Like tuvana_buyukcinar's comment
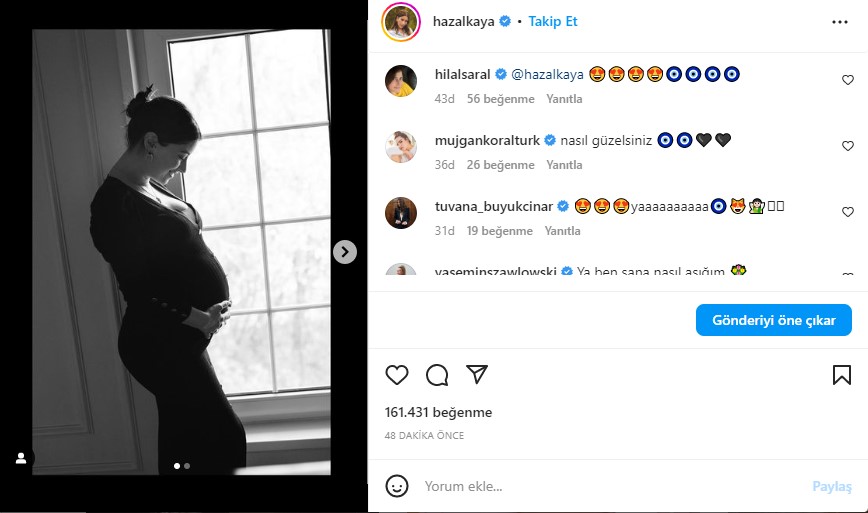The image size is (868, 513). (x=848, y=212)
